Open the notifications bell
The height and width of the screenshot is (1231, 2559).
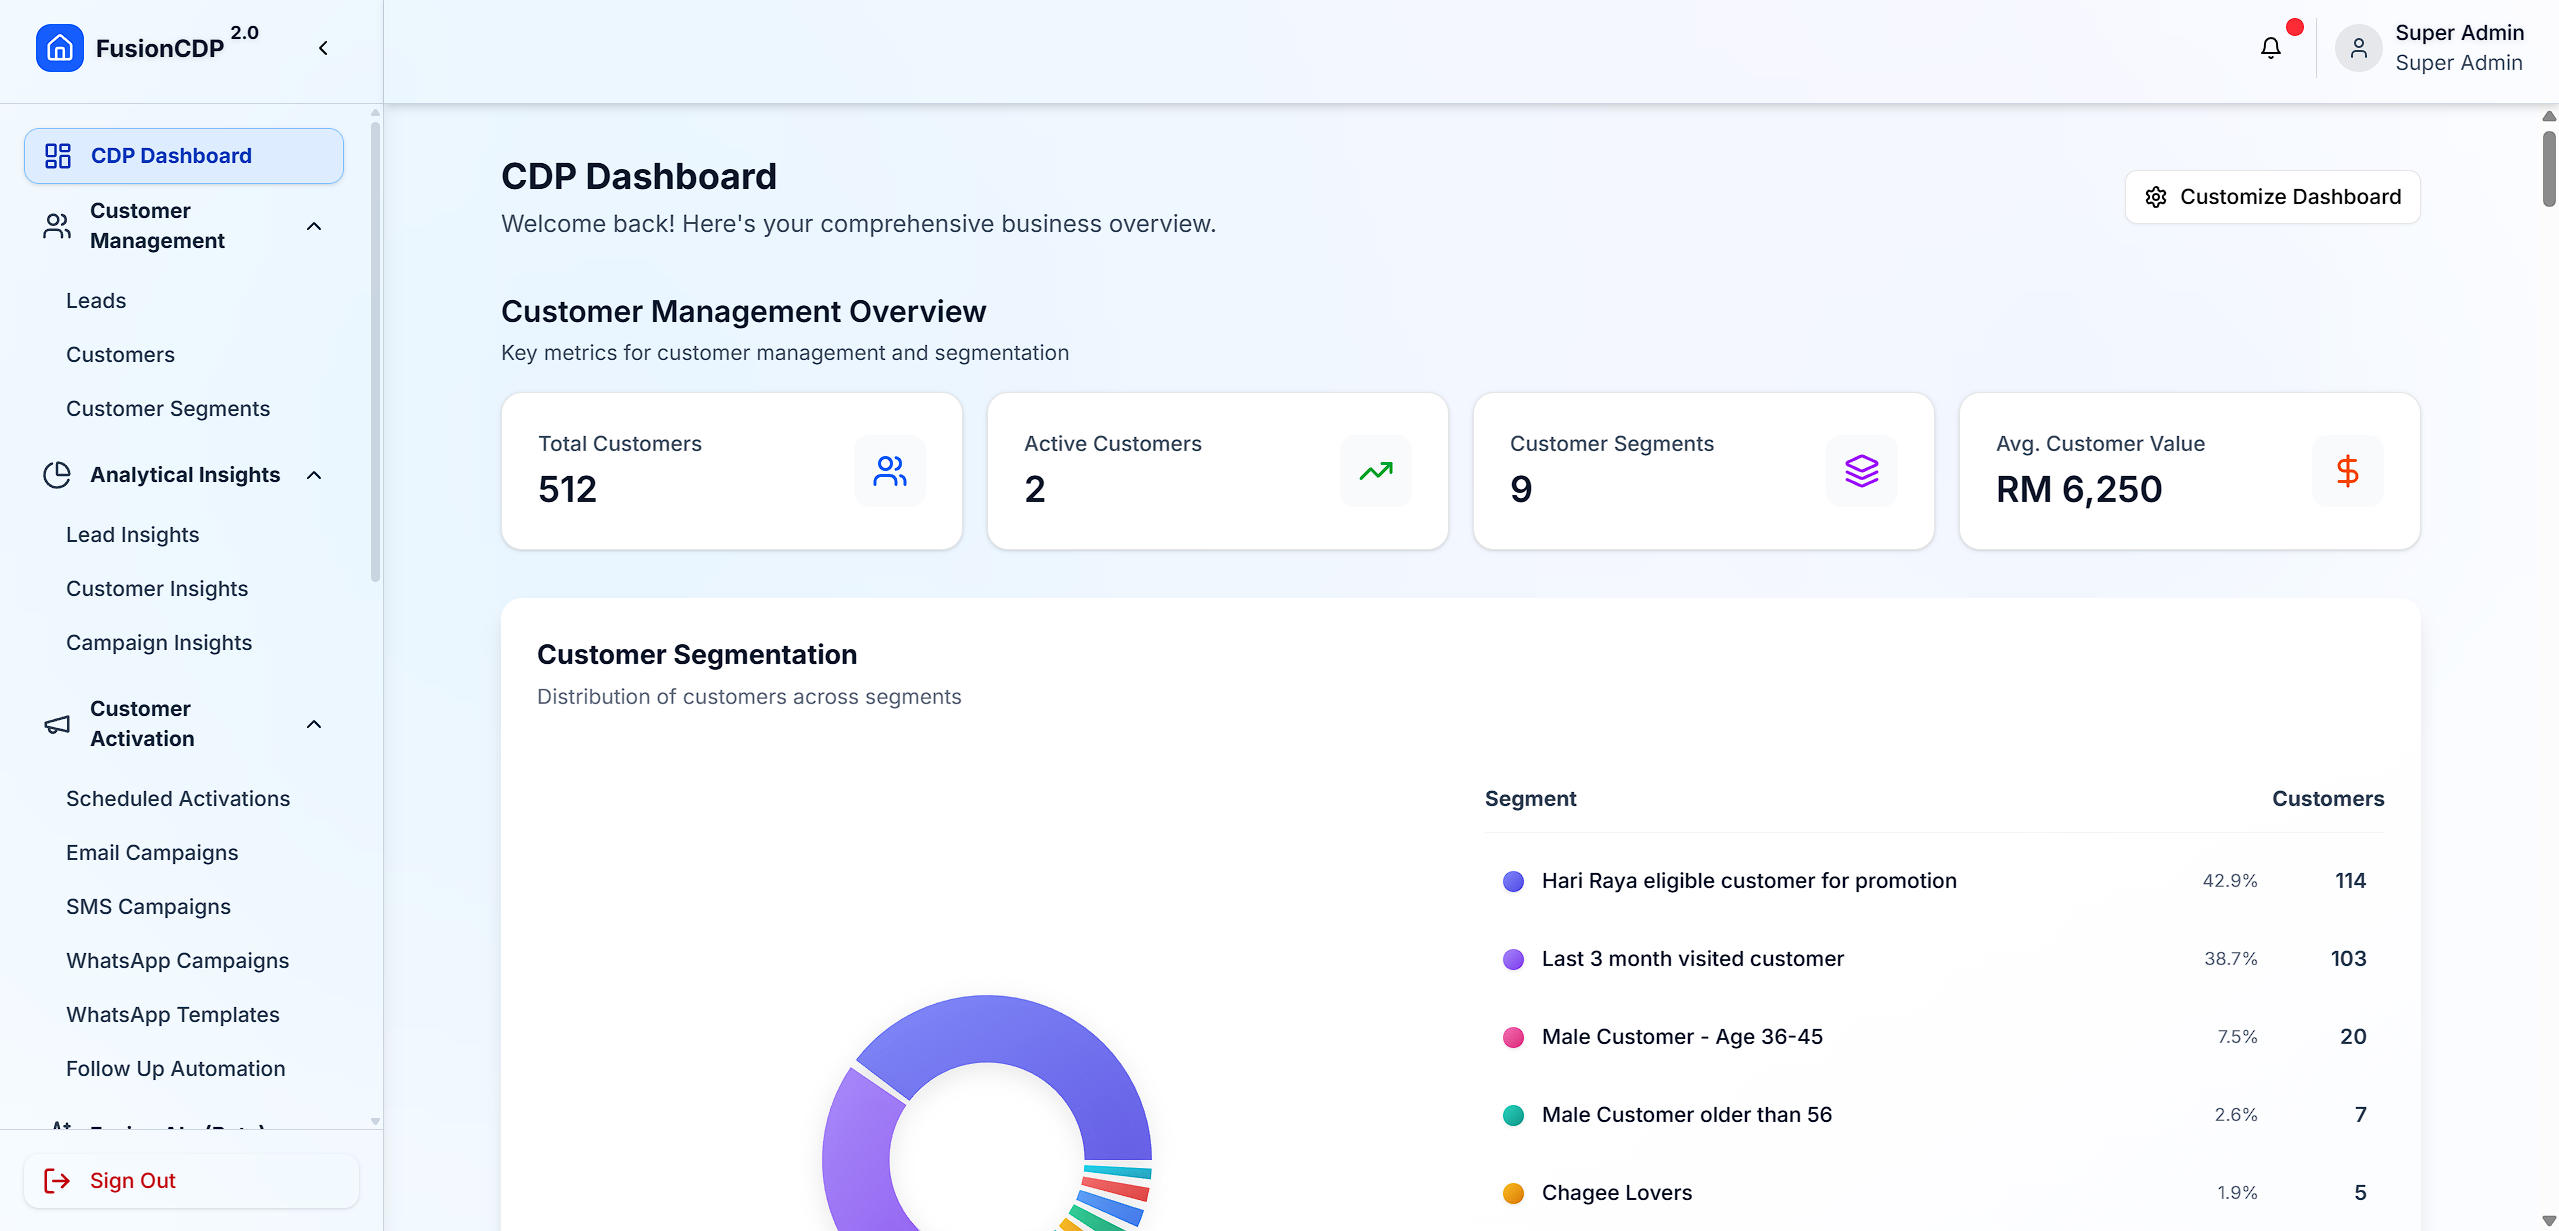click(x=2270, y=48)
